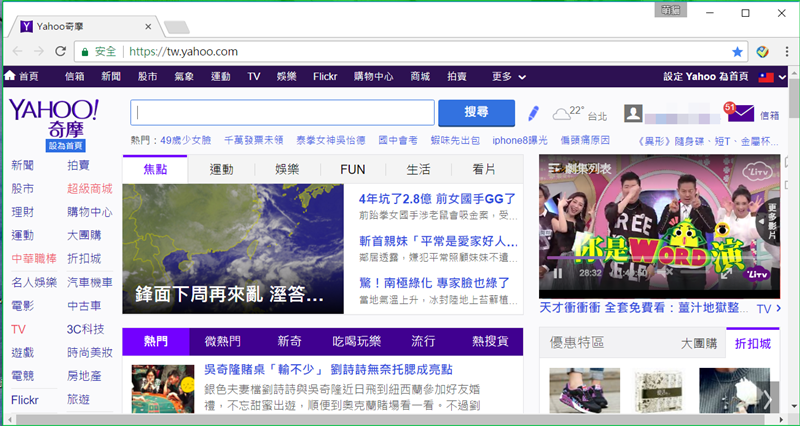
Task: Click the cloudy weather icon for 台北
Action: 561,114
